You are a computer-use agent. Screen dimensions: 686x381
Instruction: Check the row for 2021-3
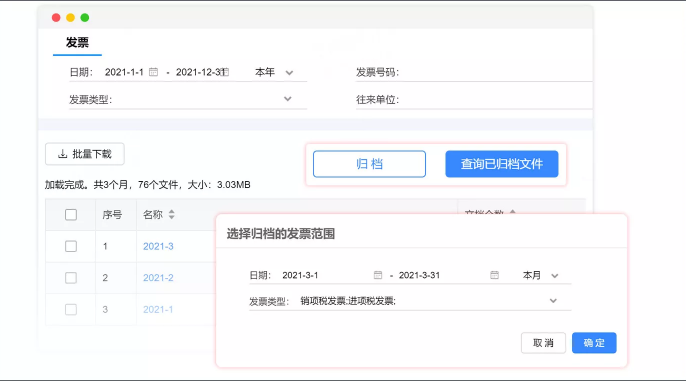pyautogui.click(x=71, y=246)
